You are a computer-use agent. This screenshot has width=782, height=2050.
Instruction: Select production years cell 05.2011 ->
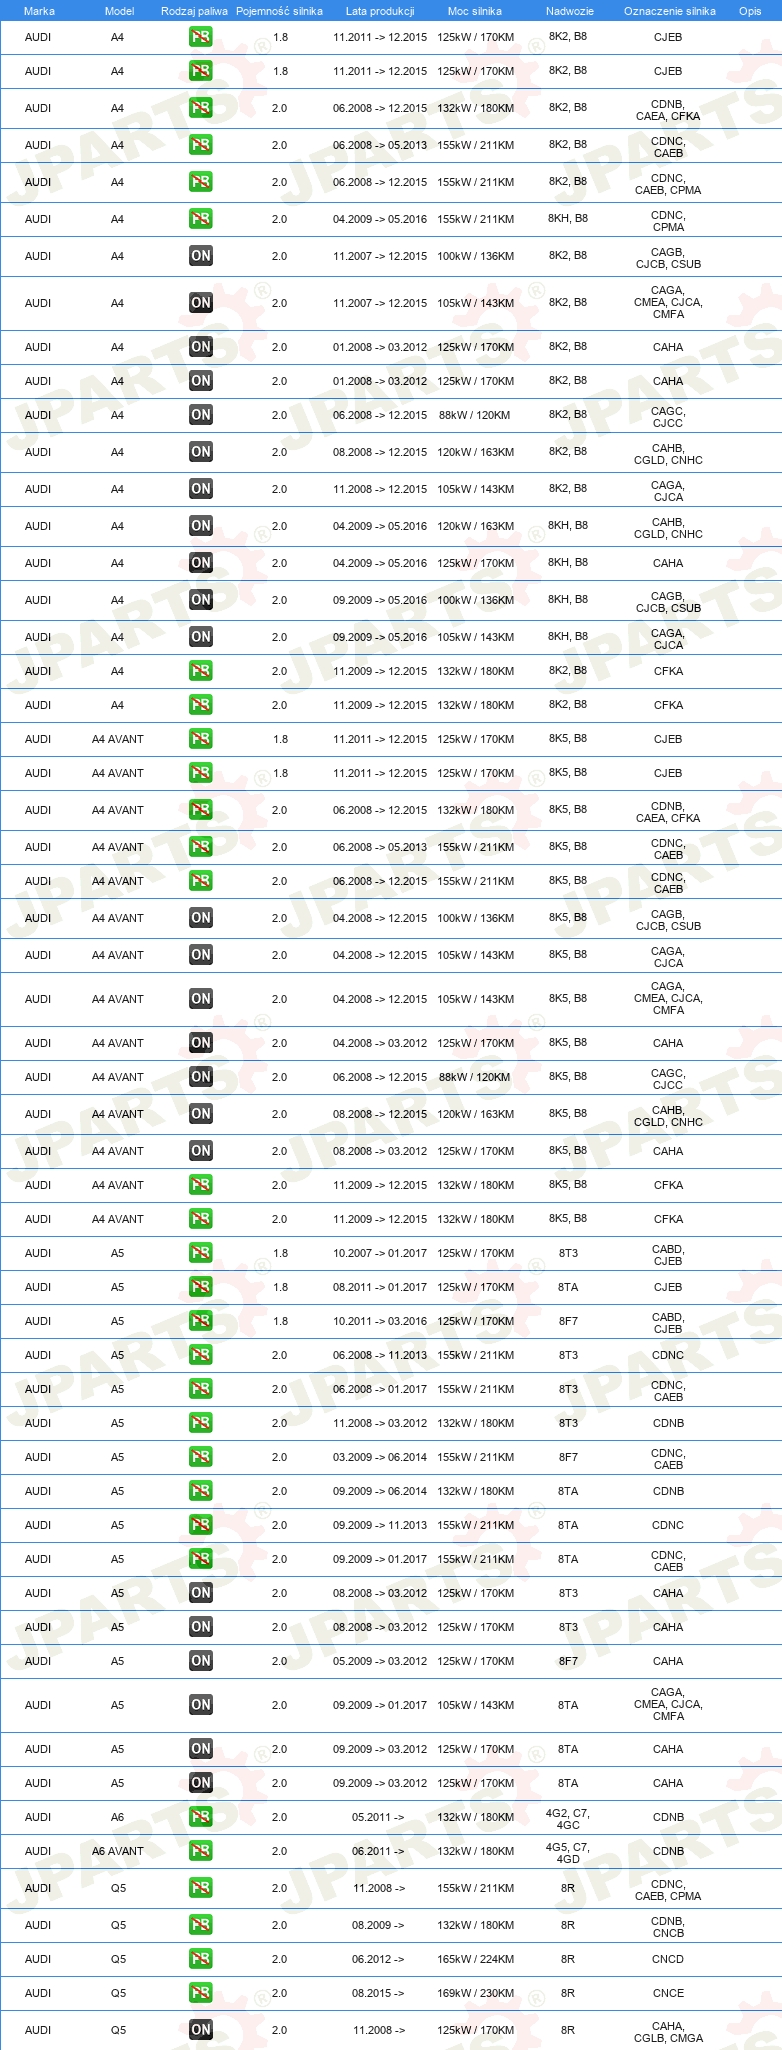click(378, 1817)
